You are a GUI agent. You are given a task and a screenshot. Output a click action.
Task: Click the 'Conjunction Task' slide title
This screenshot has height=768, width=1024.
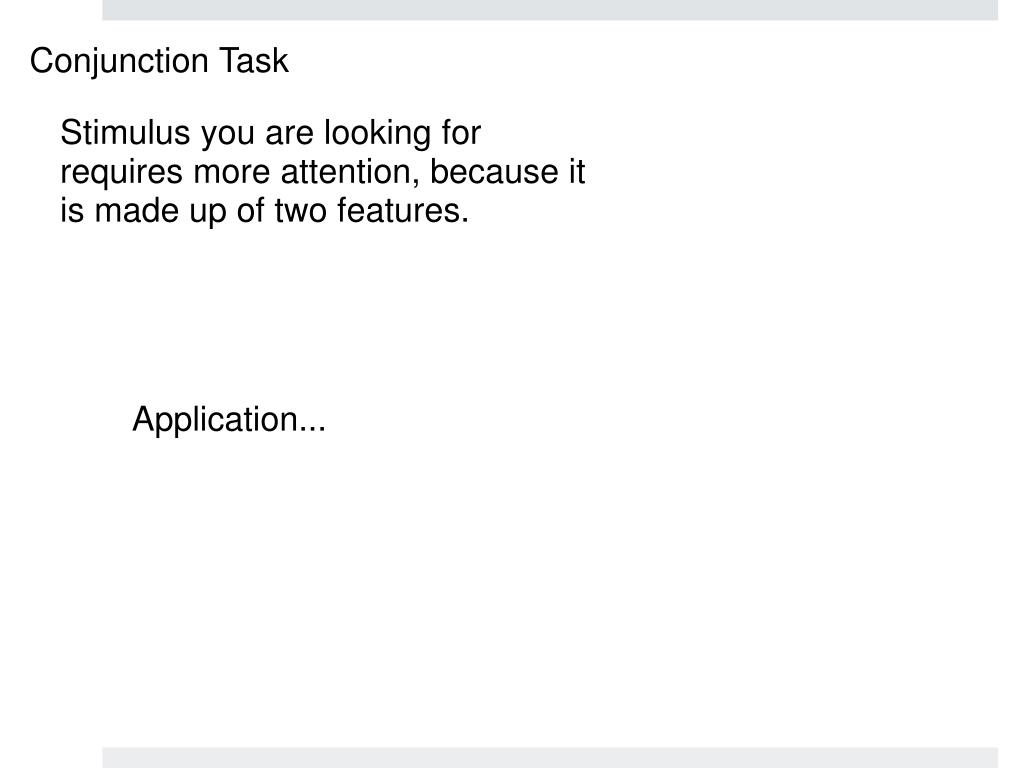point(159,61)
